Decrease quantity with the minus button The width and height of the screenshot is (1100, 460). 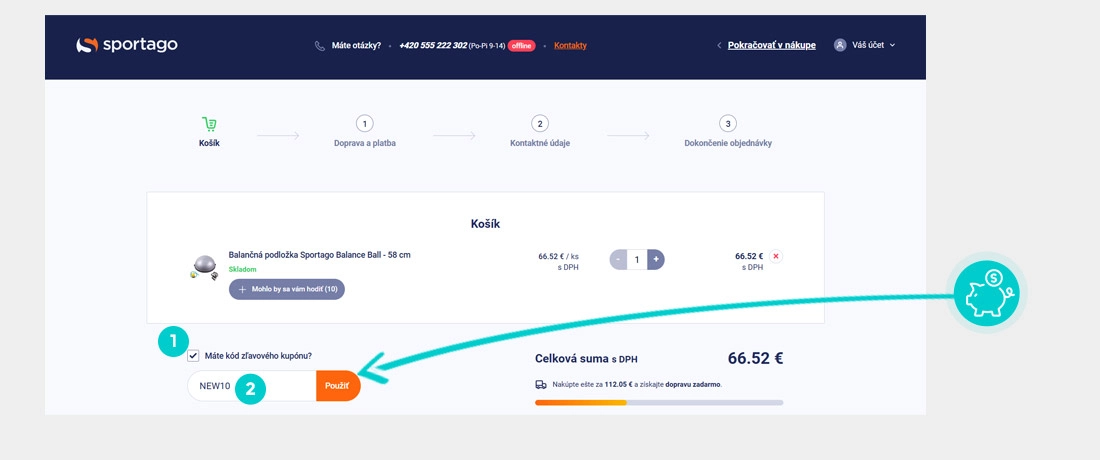point(619,260)
